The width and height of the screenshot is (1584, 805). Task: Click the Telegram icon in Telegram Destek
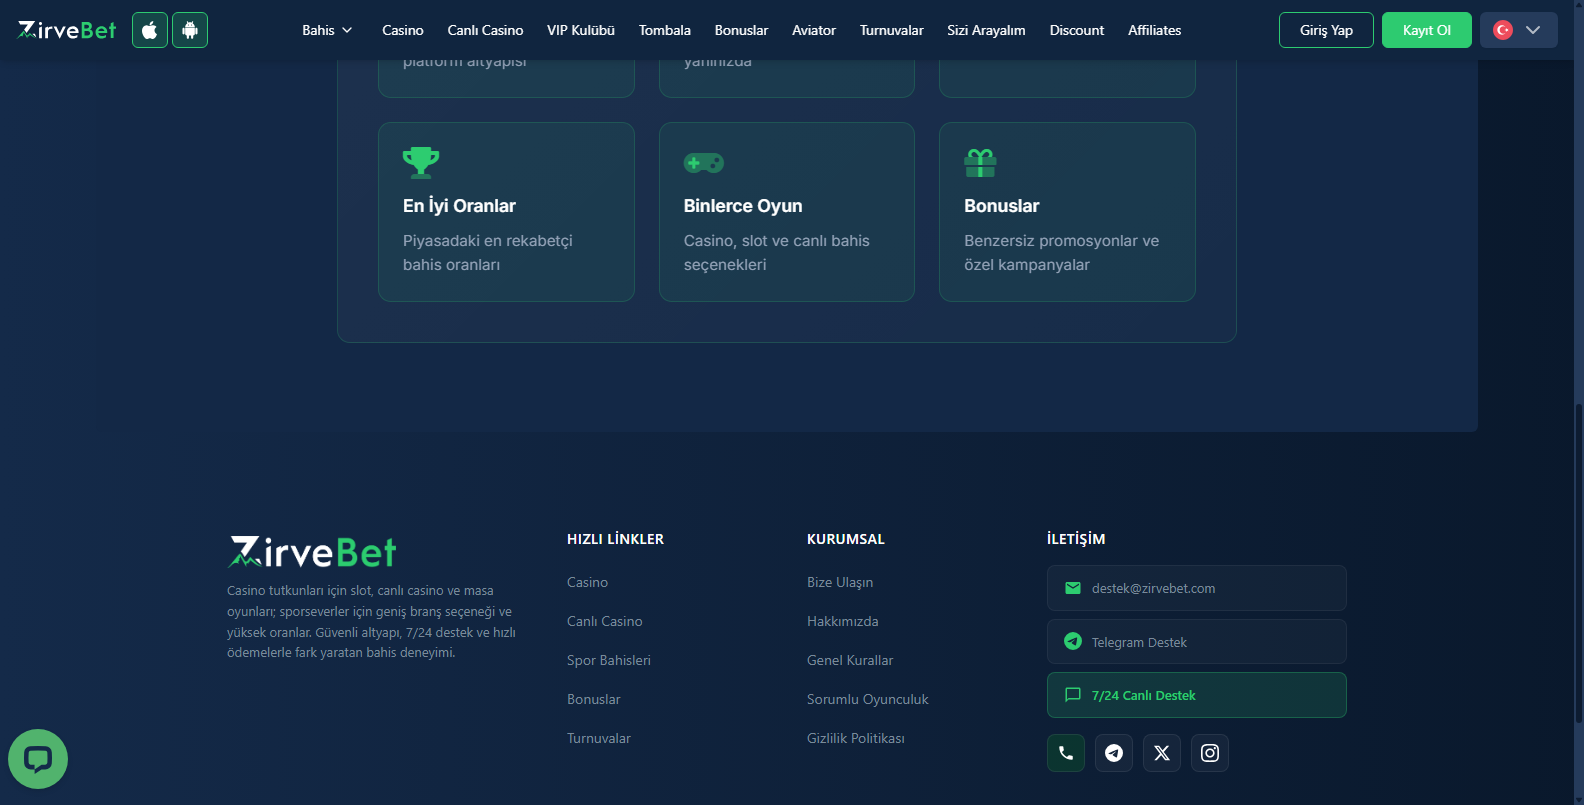(x=1073, y=642)
